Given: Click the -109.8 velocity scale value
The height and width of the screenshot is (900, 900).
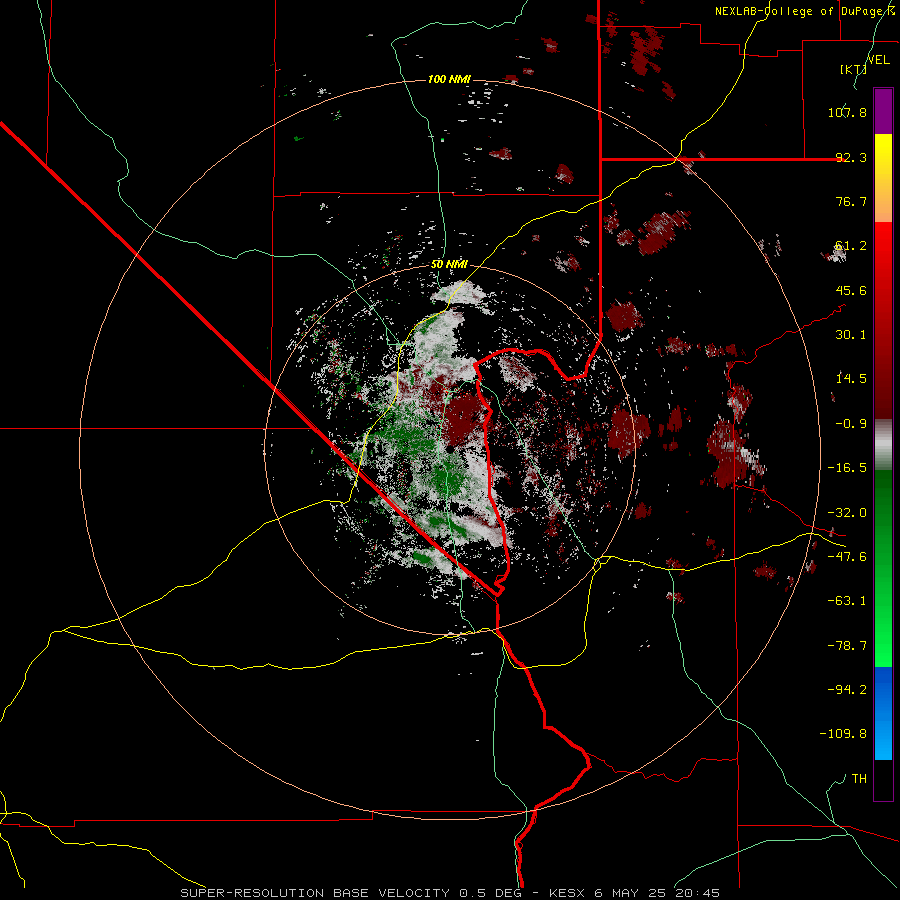Looking at the screenshot, I should tap(843, 734).
